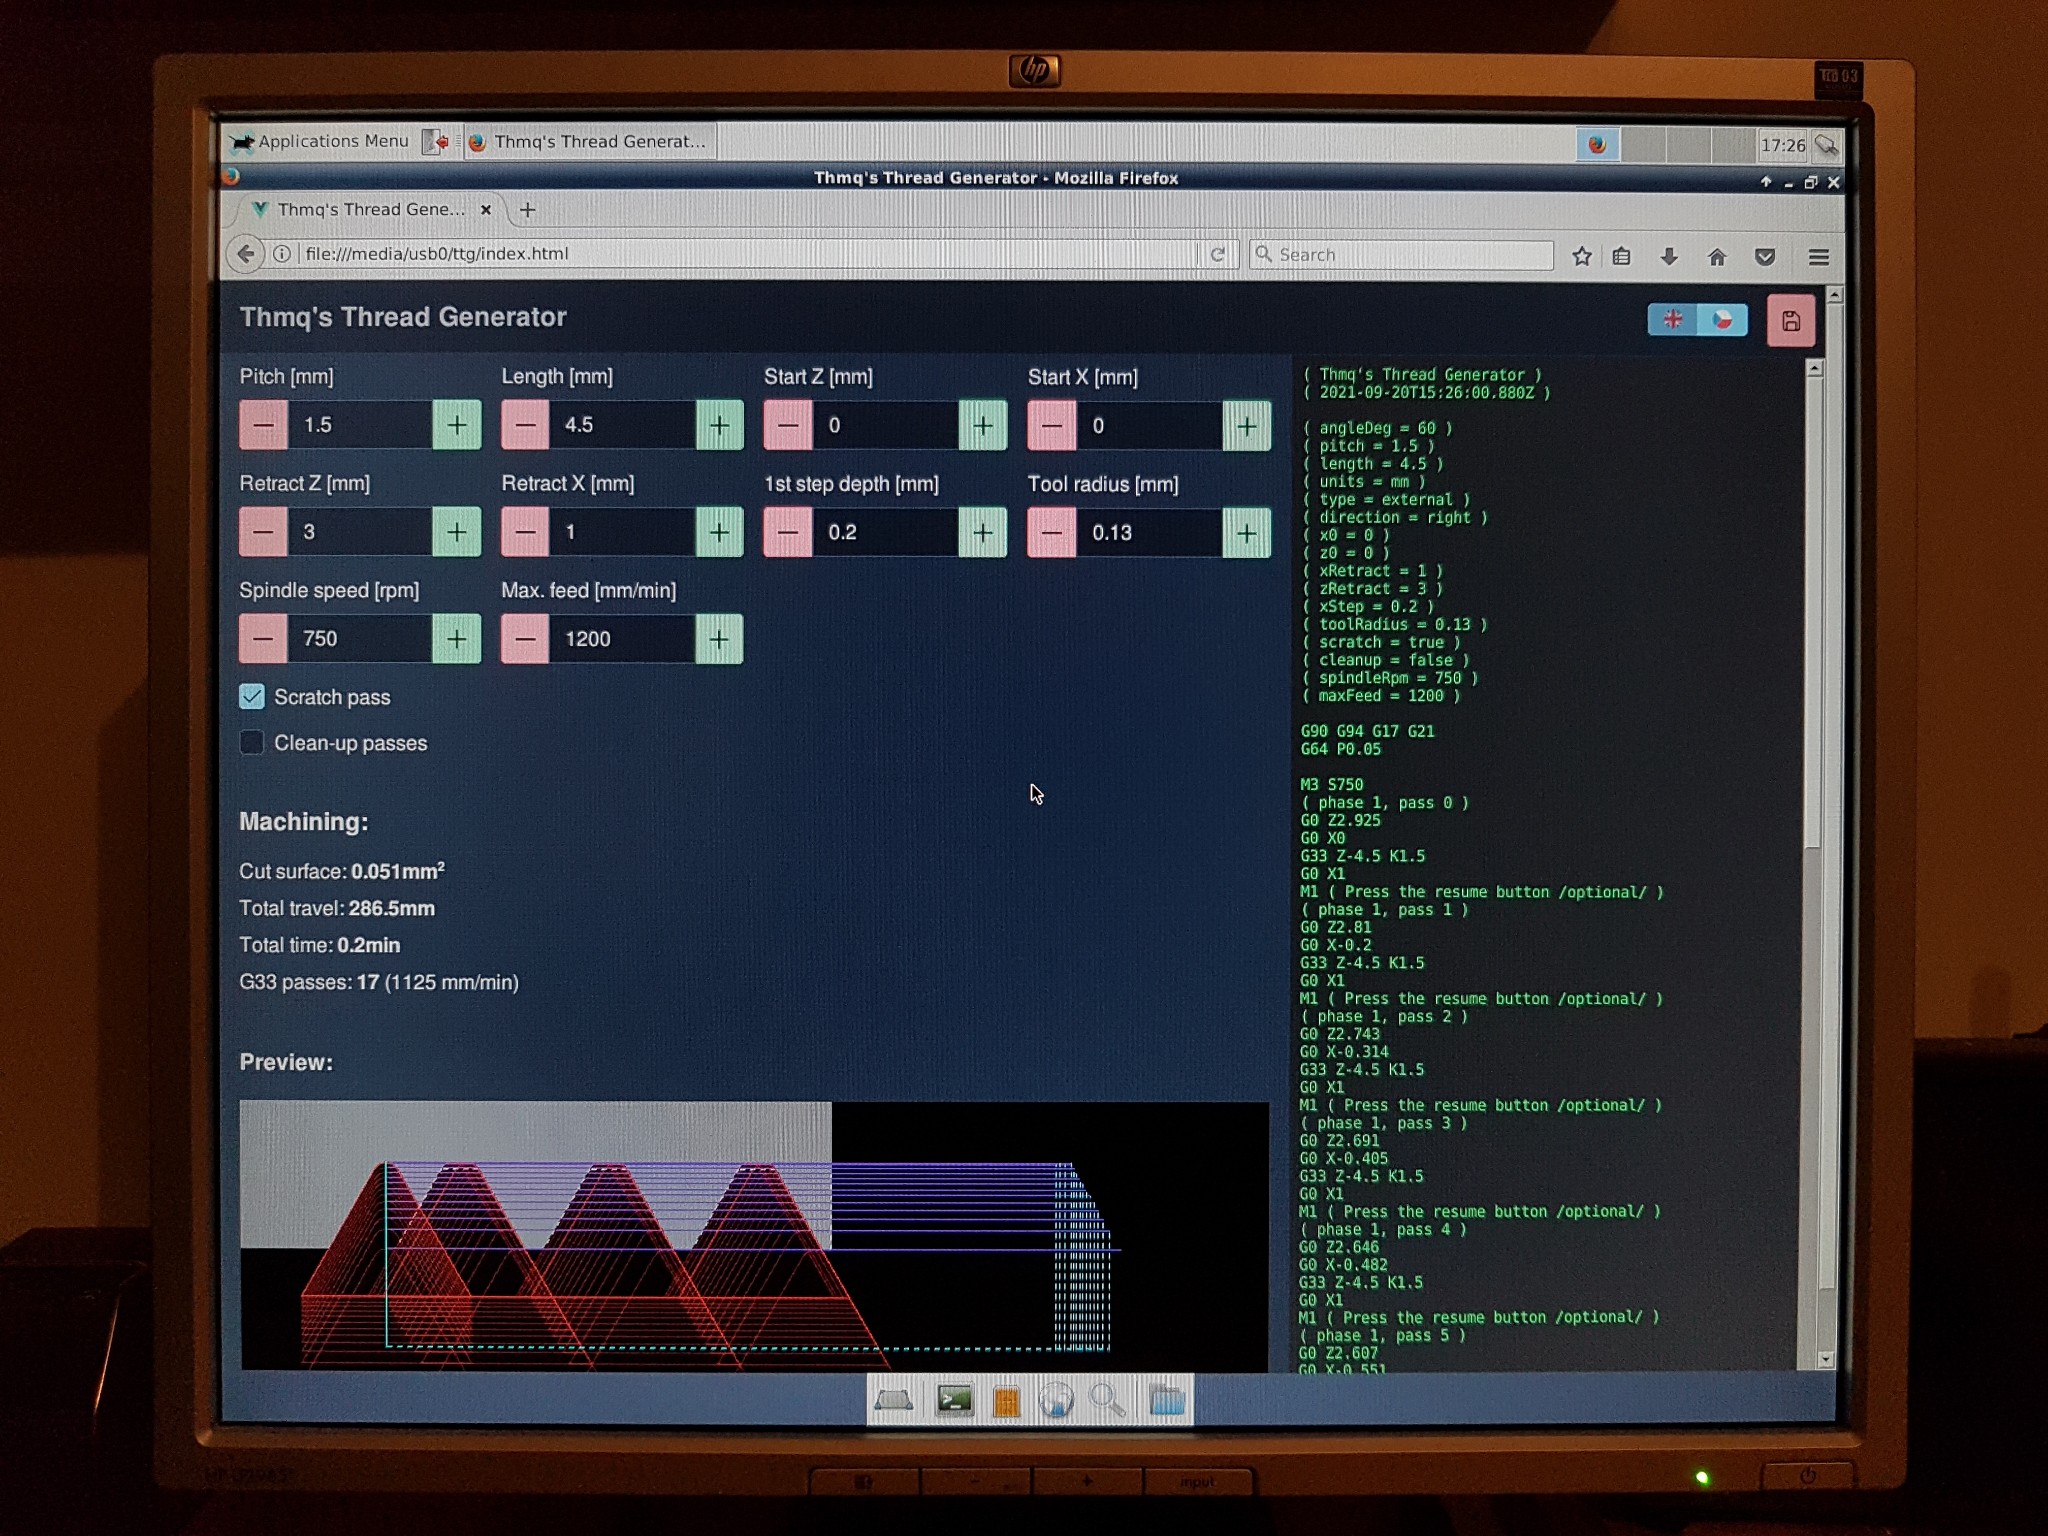Increase Spindle speed with plus button
The image size is (2048, 1536).
coord(457,639)
